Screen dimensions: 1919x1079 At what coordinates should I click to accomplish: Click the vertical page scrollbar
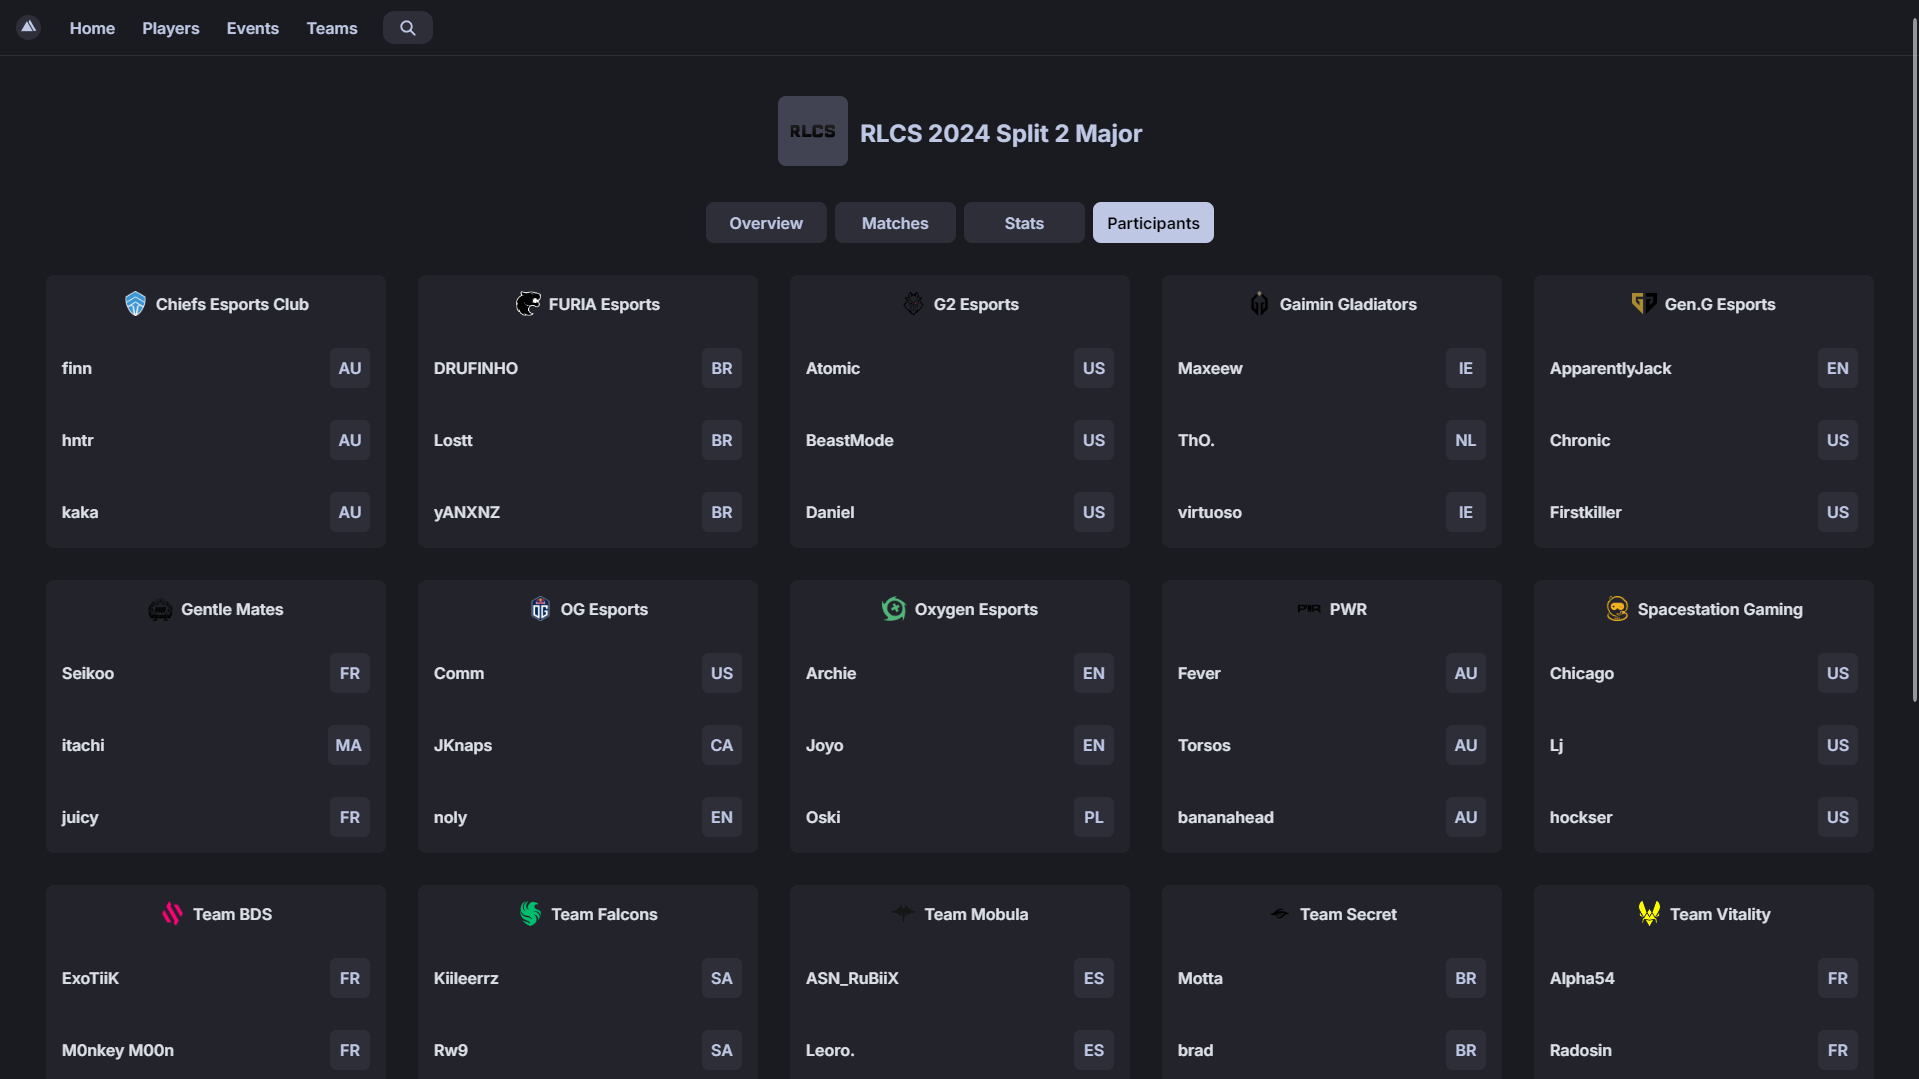[x=1914, y=360]
